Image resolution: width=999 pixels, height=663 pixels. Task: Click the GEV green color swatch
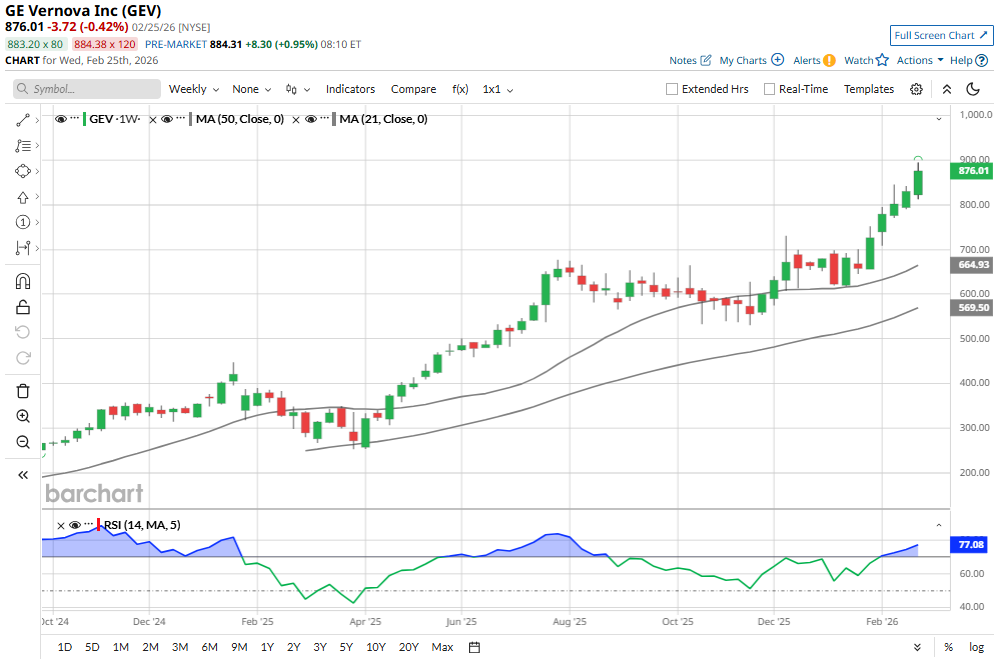click(85, 119)
